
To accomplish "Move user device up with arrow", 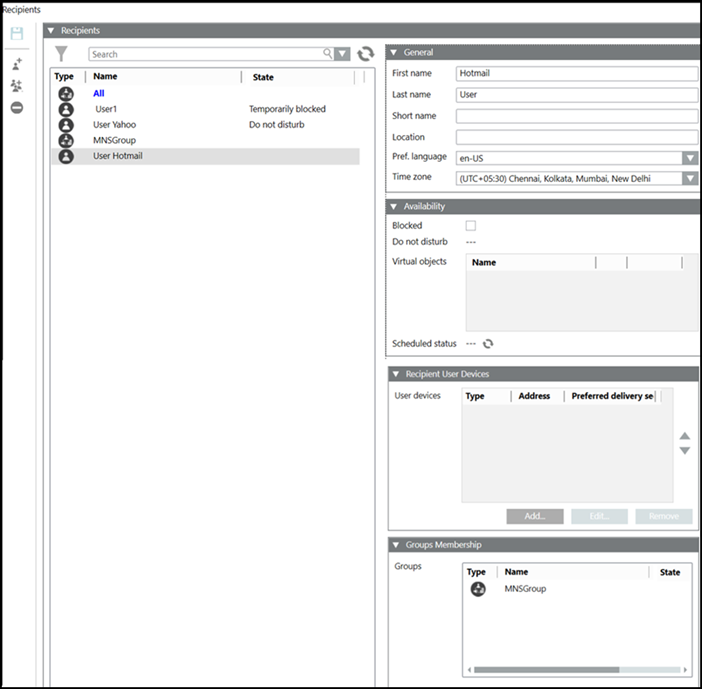I will click(685, 436).
